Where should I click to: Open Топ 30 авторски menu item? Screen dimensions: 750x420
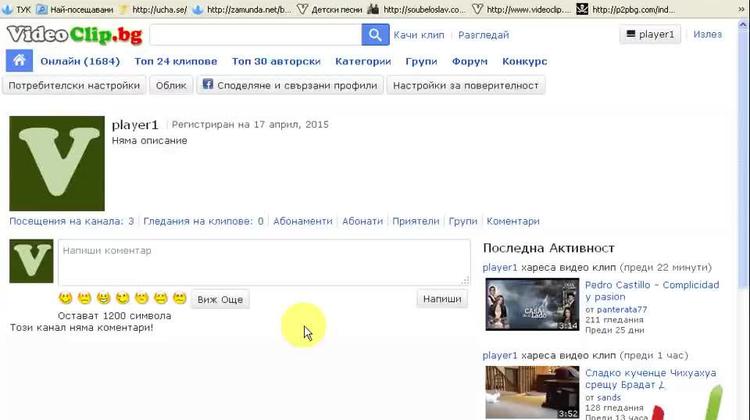tap(276, 61)
